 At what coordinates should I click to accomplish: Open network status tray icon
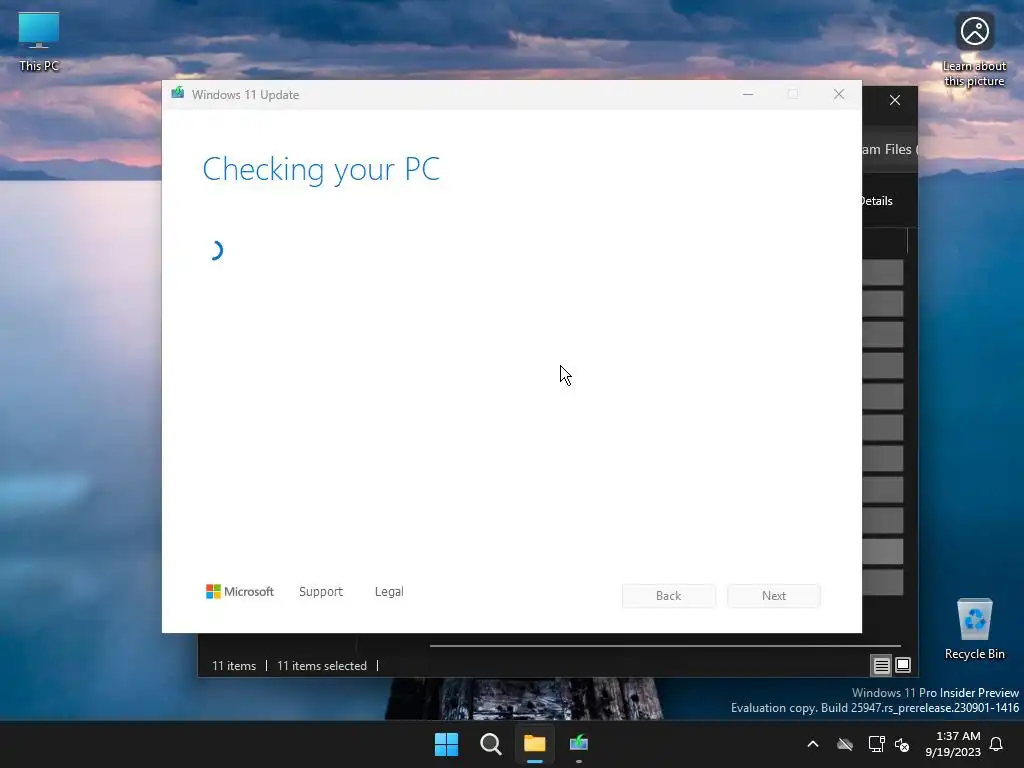coord(876,744)
